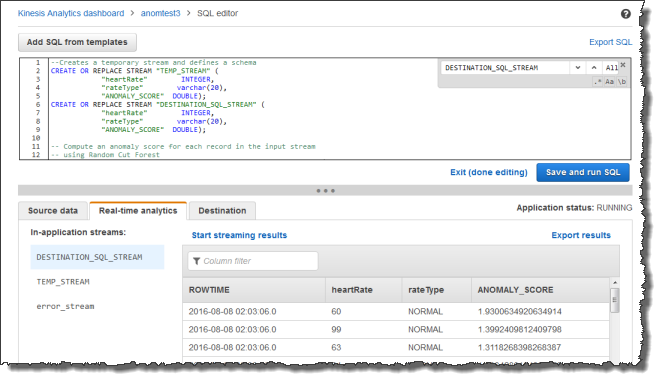Viewport: 662px width, 382px height.
Task: Click line 11 comment about anomaly score
Action: (x=183, y=146)
